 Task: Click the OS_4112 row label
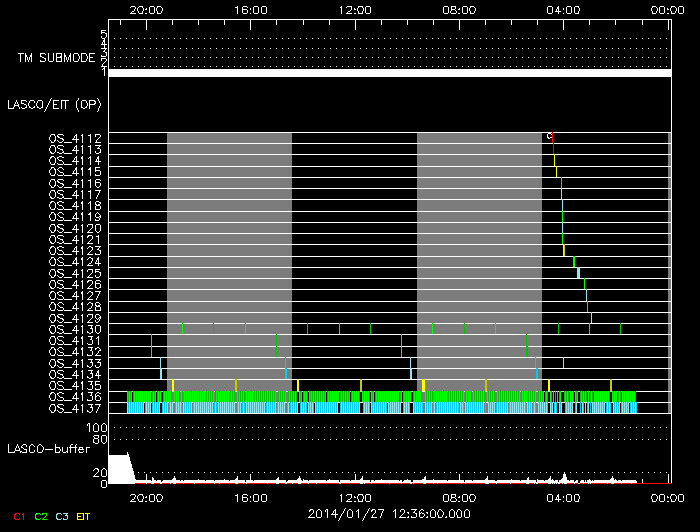click(75, 138)
